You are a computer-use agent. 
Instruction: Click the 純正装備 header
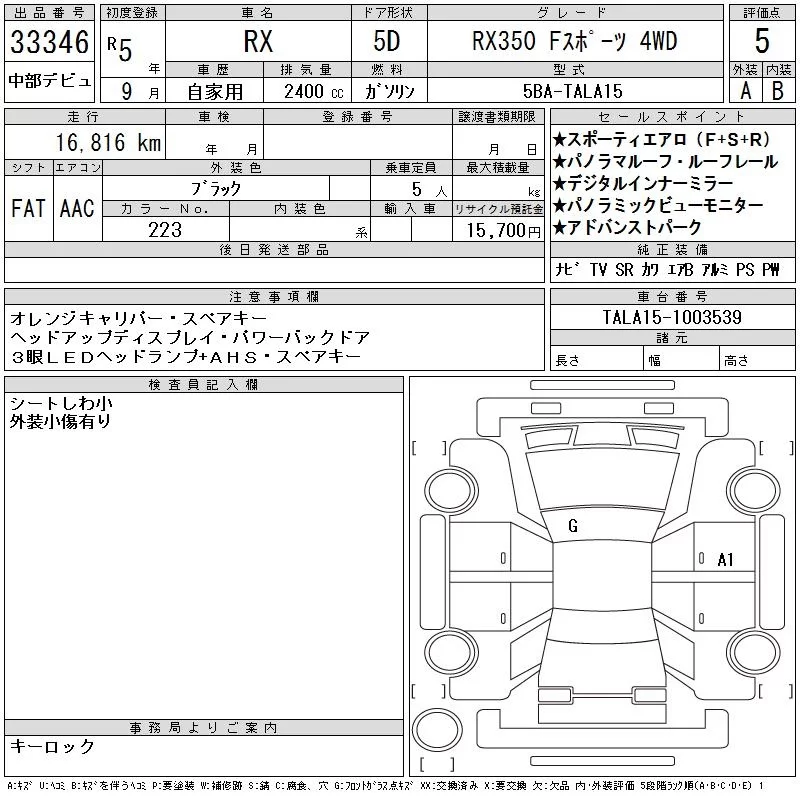pos(672,249)
